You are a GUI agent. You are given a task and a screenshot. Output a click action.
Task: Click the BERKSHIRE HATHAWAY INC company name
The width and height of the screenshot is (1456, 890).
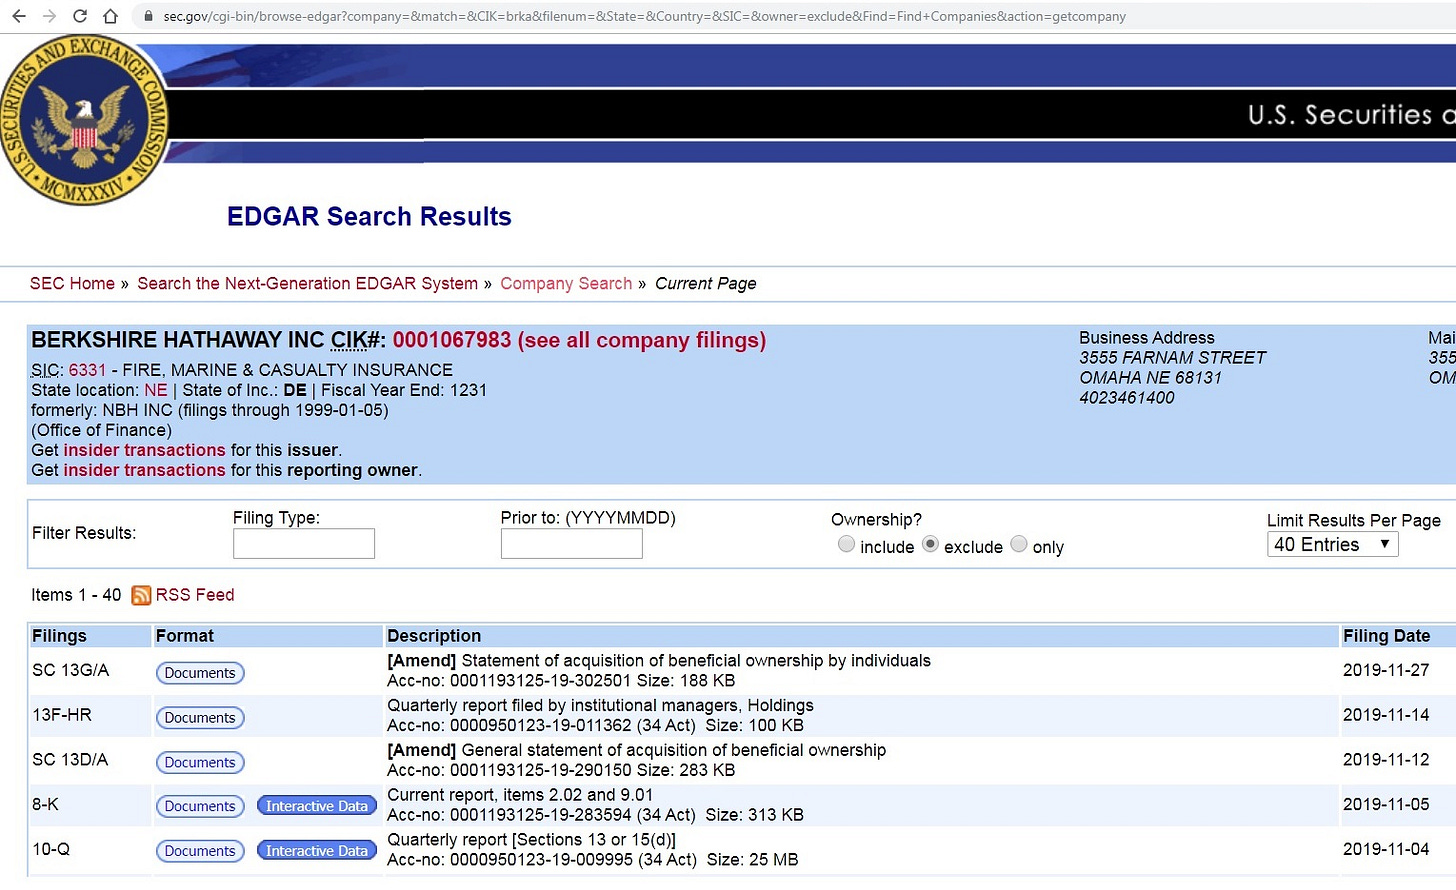178,340
